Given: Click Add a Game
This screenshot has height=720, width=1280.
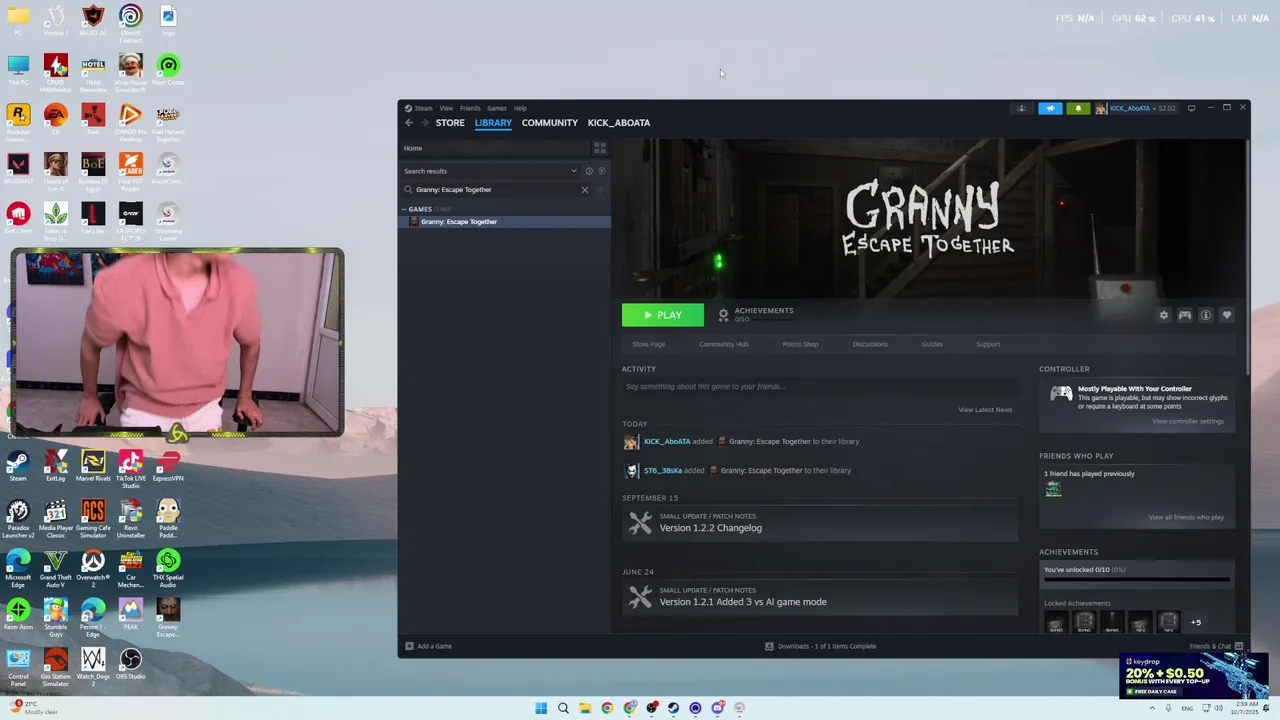Looking at the screenshot, I should pyautogui.click(x=428, y=646).
